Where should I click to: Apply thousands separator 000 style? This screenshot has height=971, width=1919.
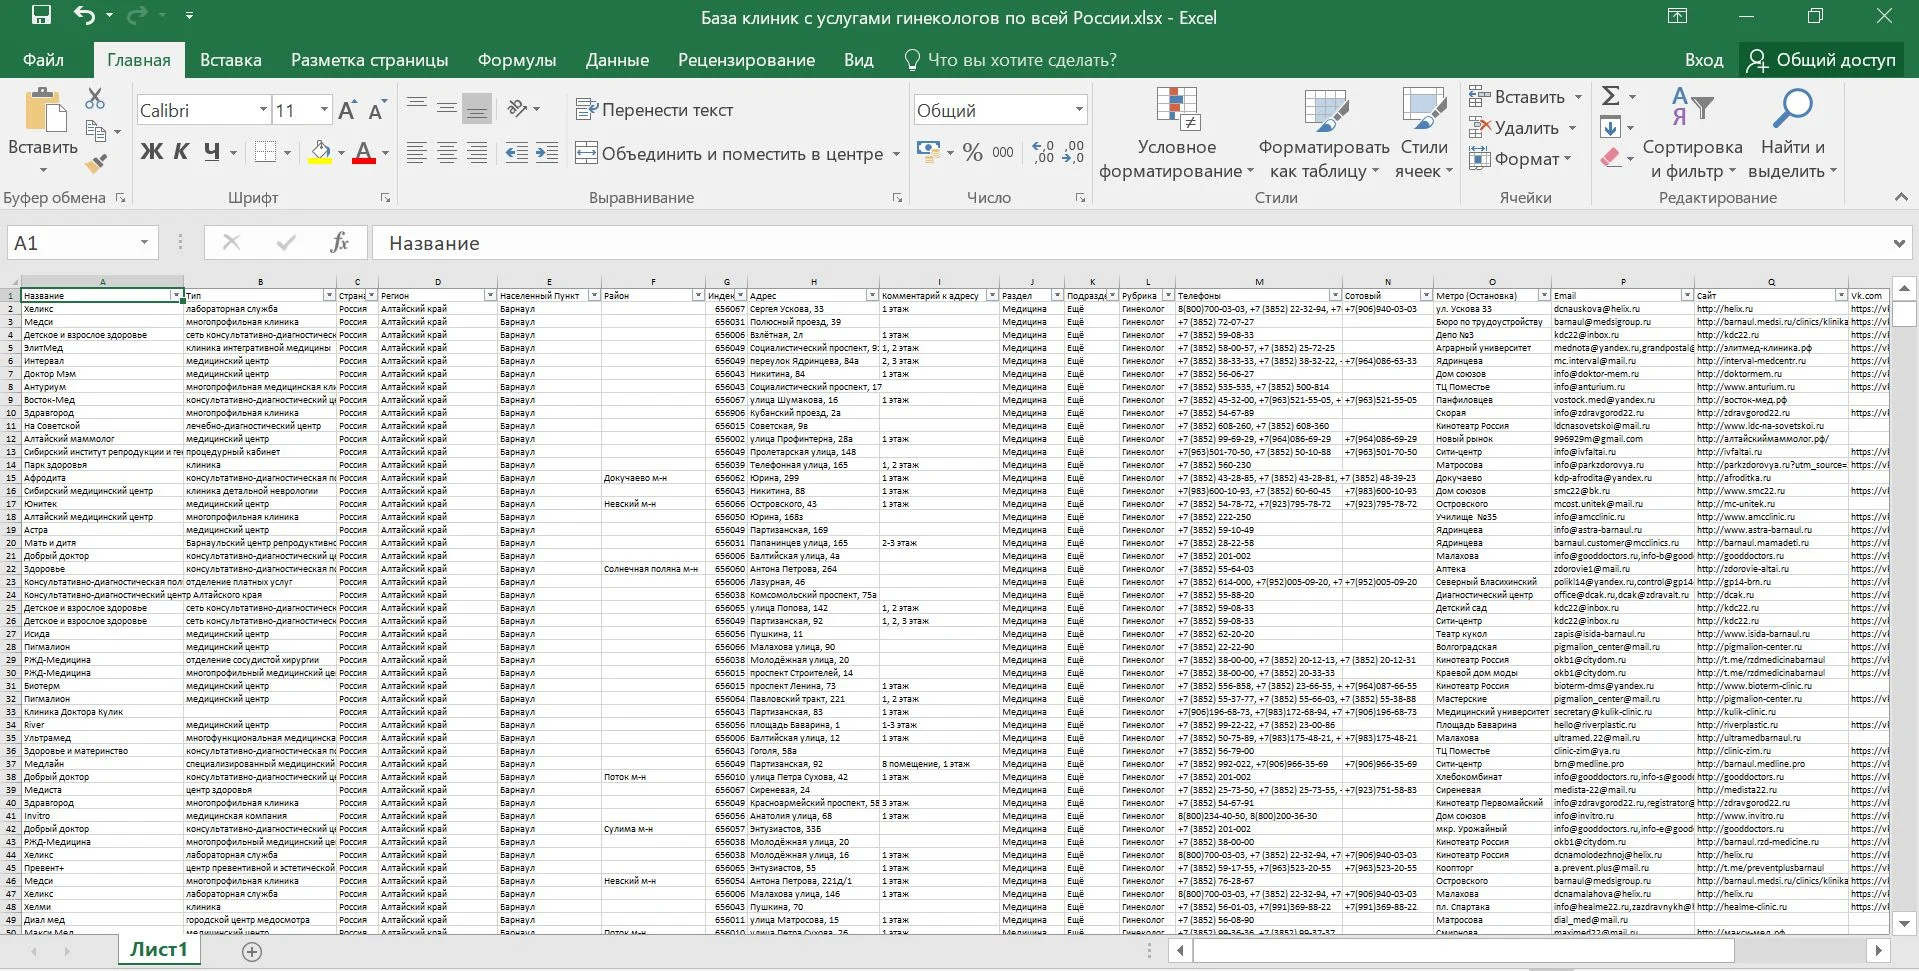click(1003, 152)
